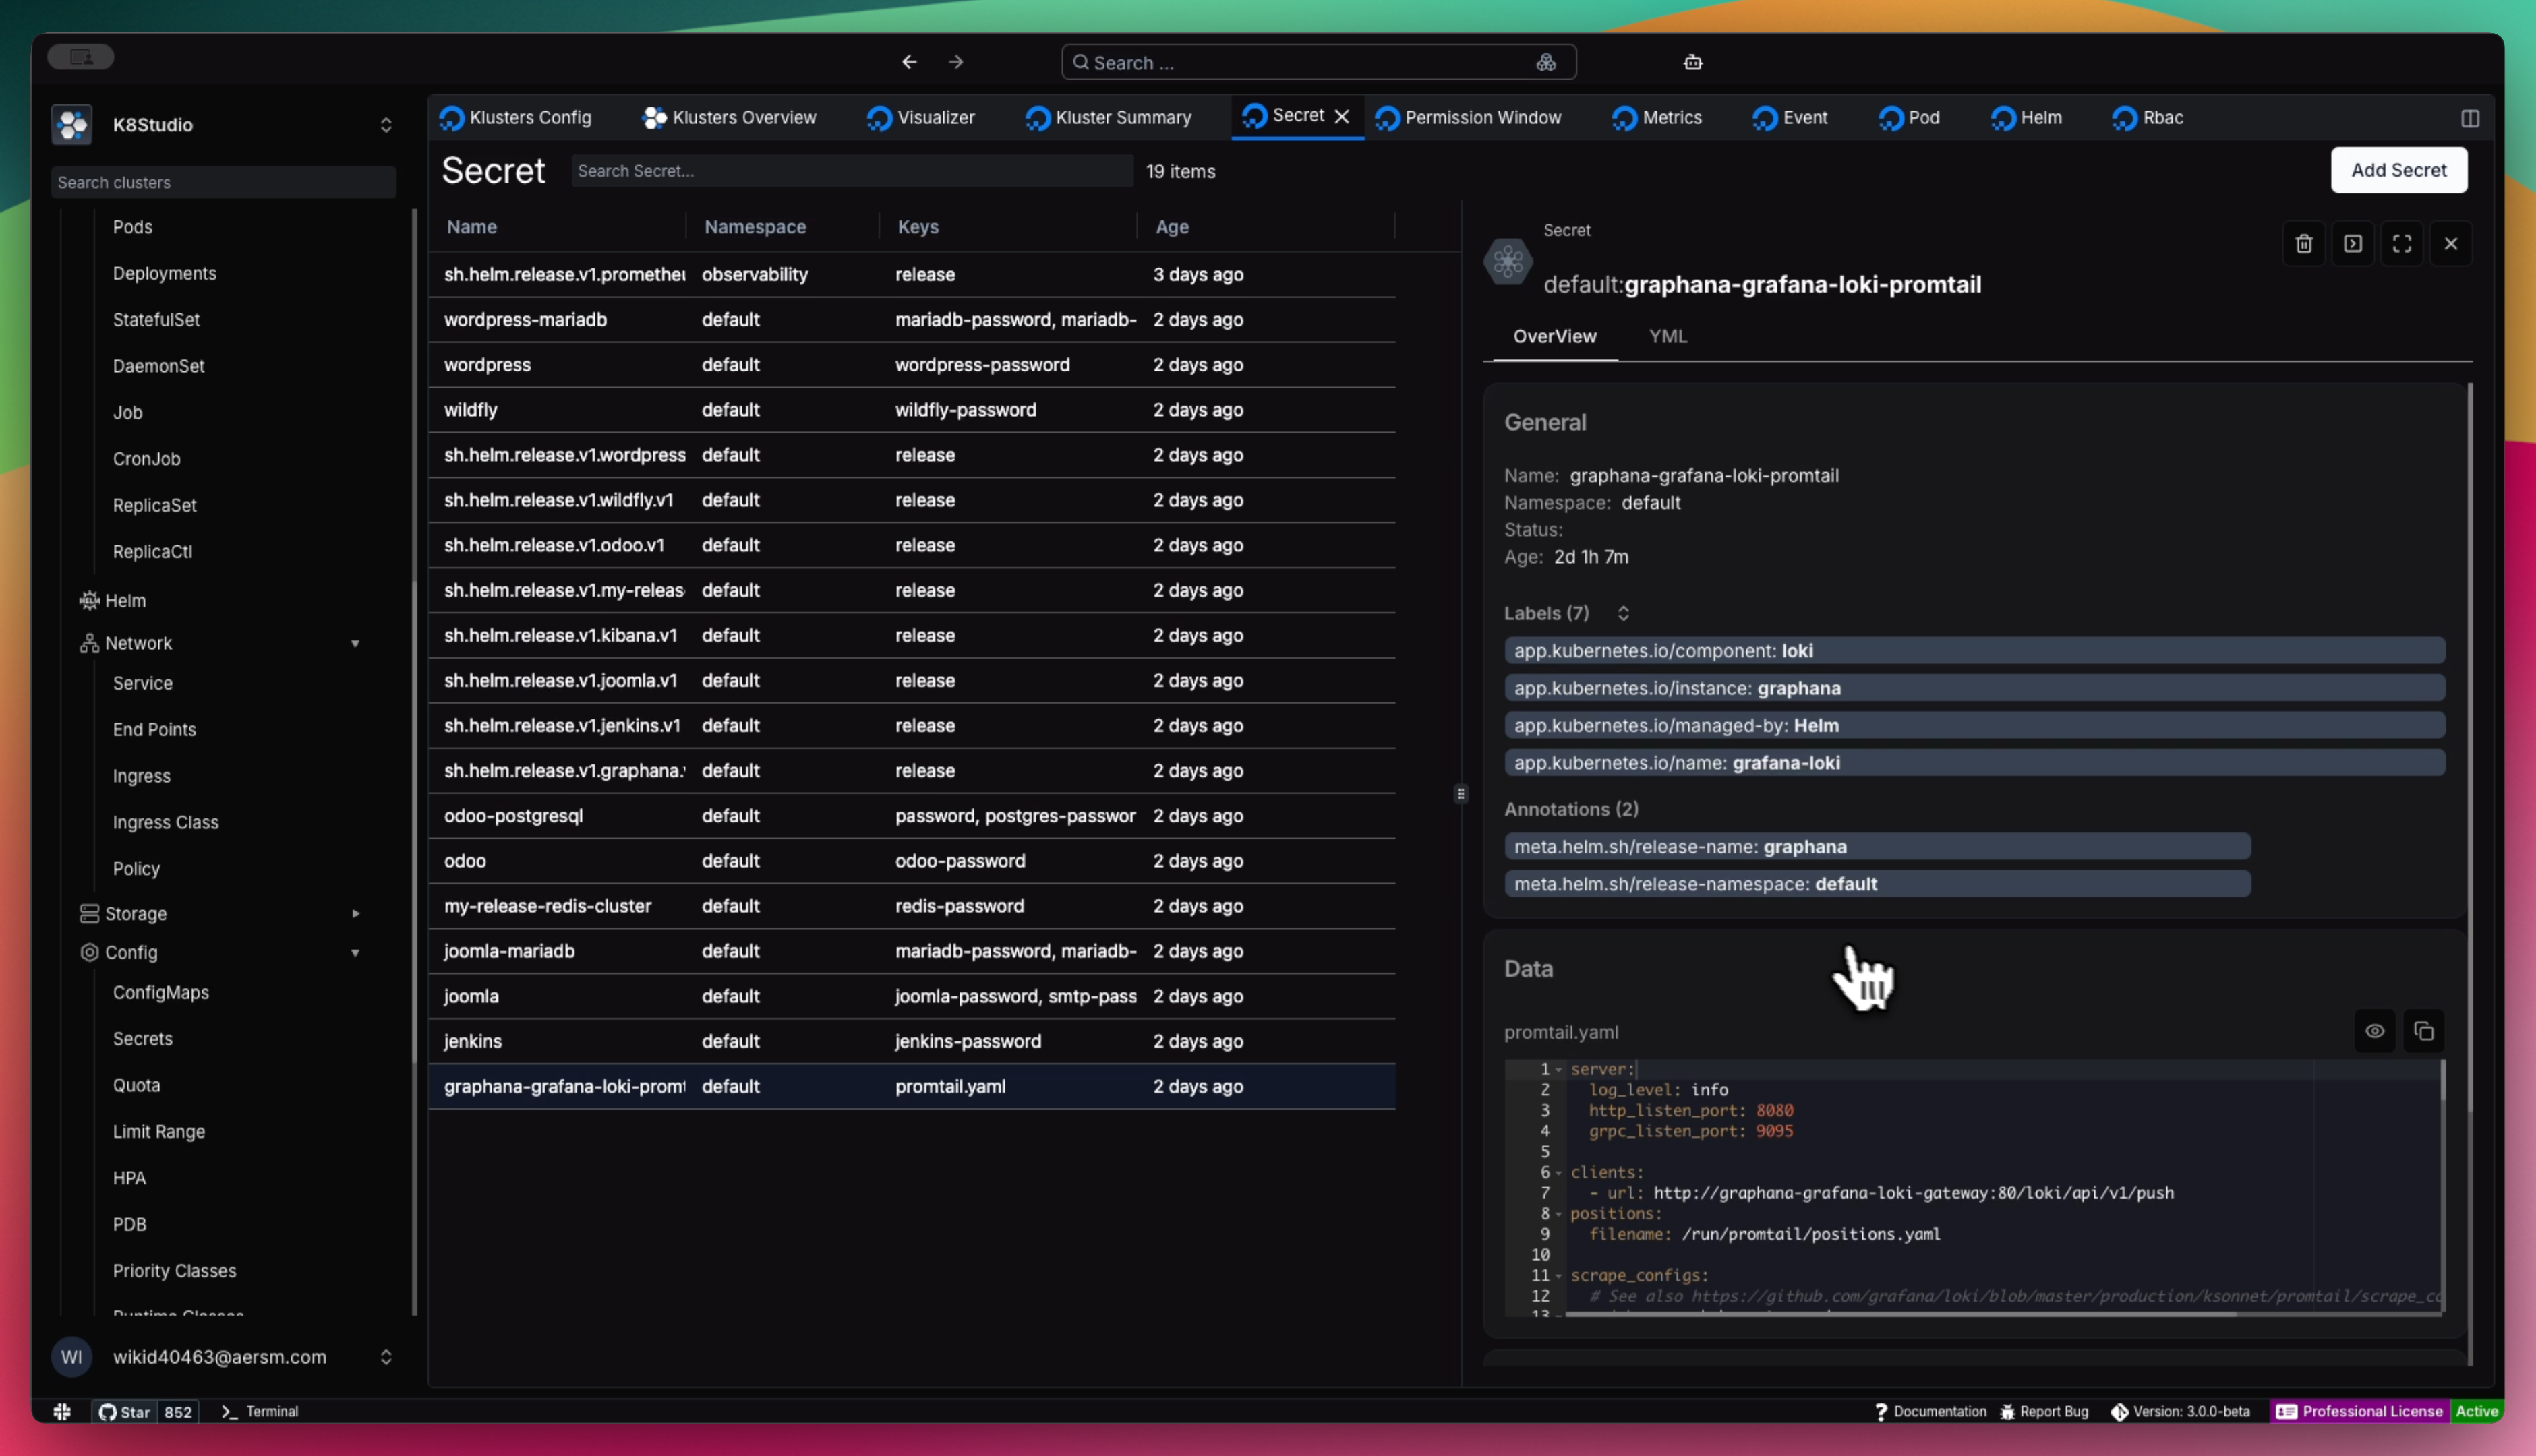Viewport: 2536px width, 1456px height.
Task: Click the code editor horizontal scrollbar
Action: [x=1900, y=1314]
